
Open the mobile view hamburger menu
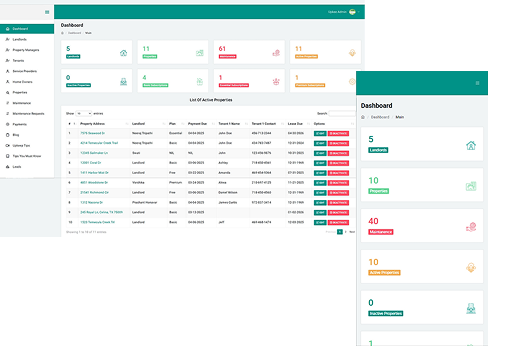tap(477, 83)
